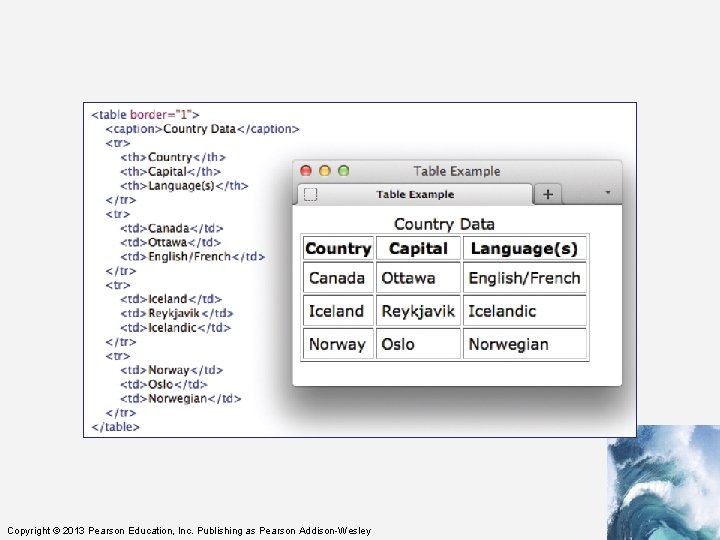Click the Capital header cell

(418, 248)
